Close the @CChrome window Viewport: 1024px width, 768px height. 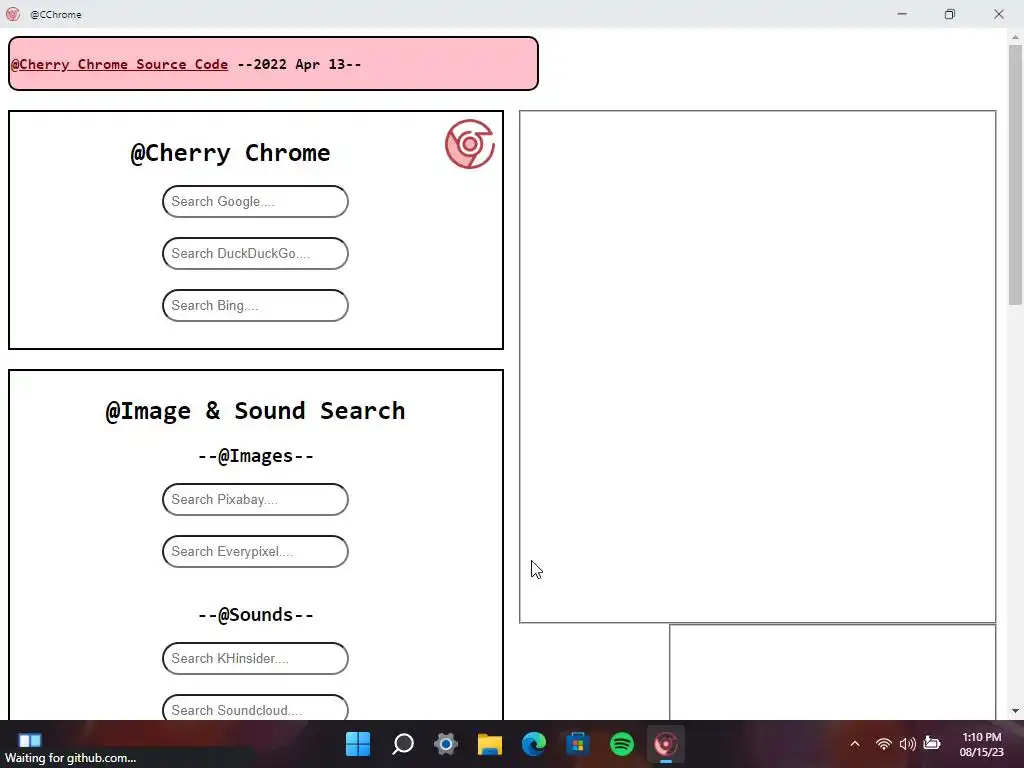(x=999, y=14)
